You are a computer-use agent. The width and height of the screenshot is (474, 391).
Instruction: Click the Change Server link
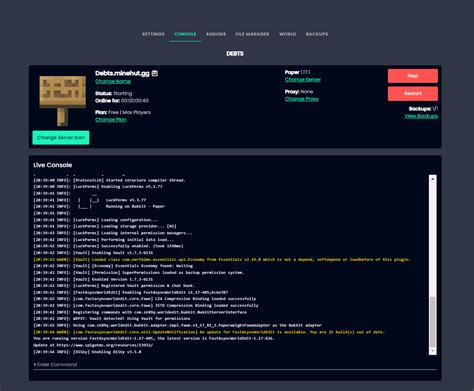(303, 80)
